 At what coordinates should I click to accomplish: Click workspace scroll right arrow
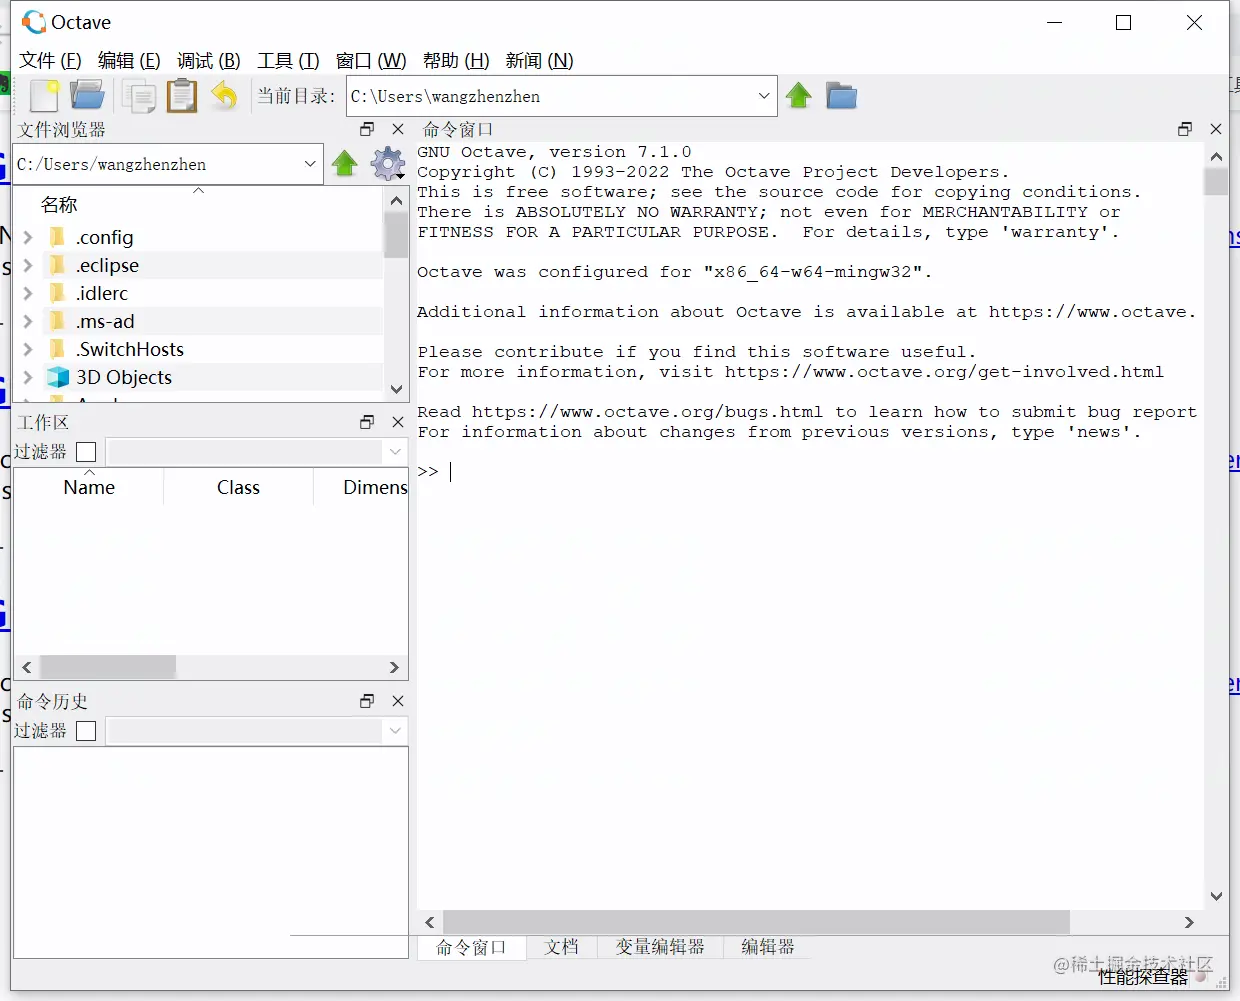click(394, 667)
